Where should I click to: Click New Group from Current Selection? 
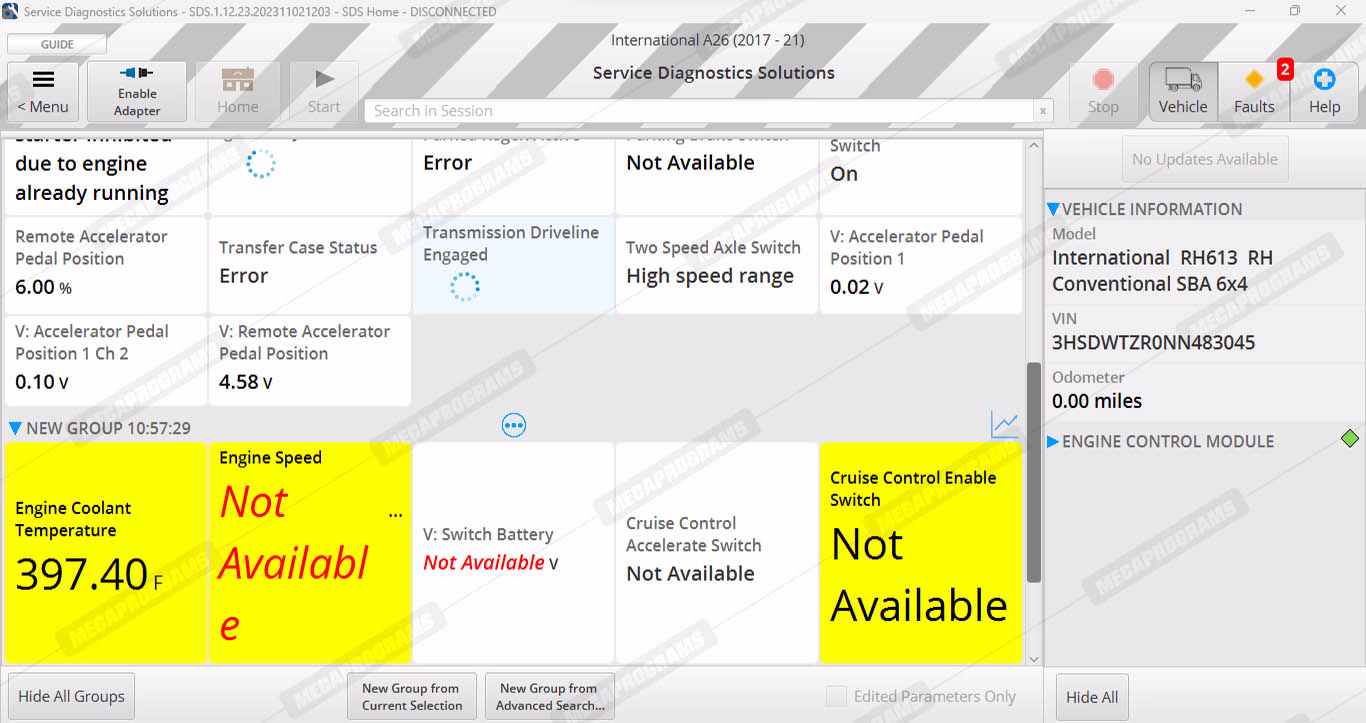tap(412, 696)
